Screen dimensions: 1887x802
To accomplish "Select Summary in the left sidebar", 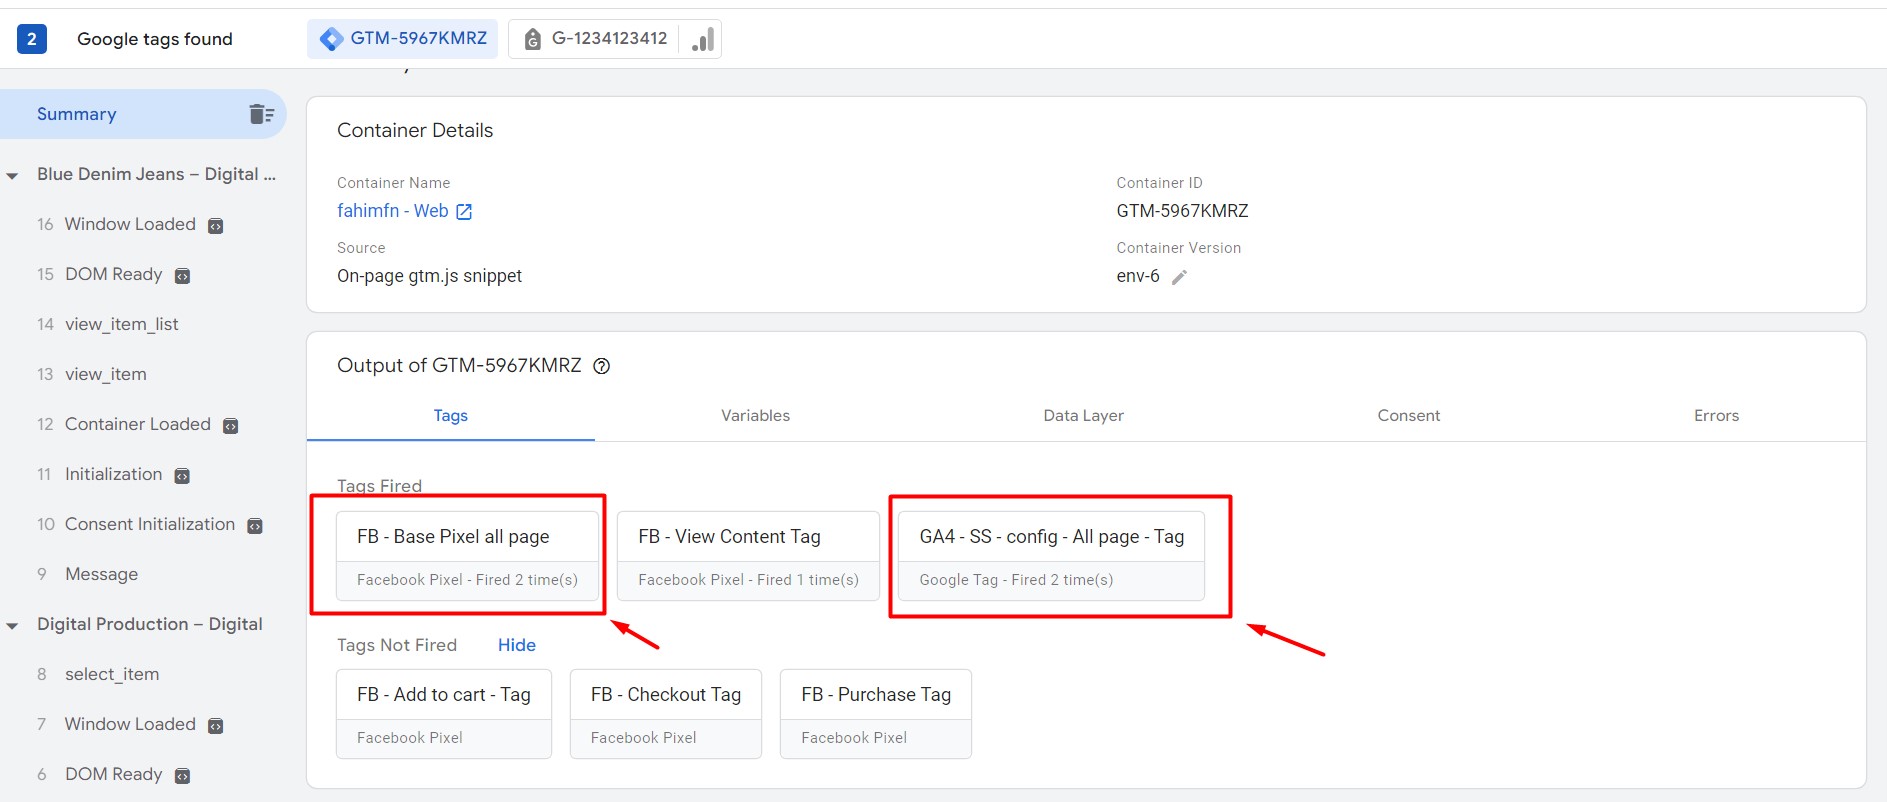I will [x=143, y=114].
